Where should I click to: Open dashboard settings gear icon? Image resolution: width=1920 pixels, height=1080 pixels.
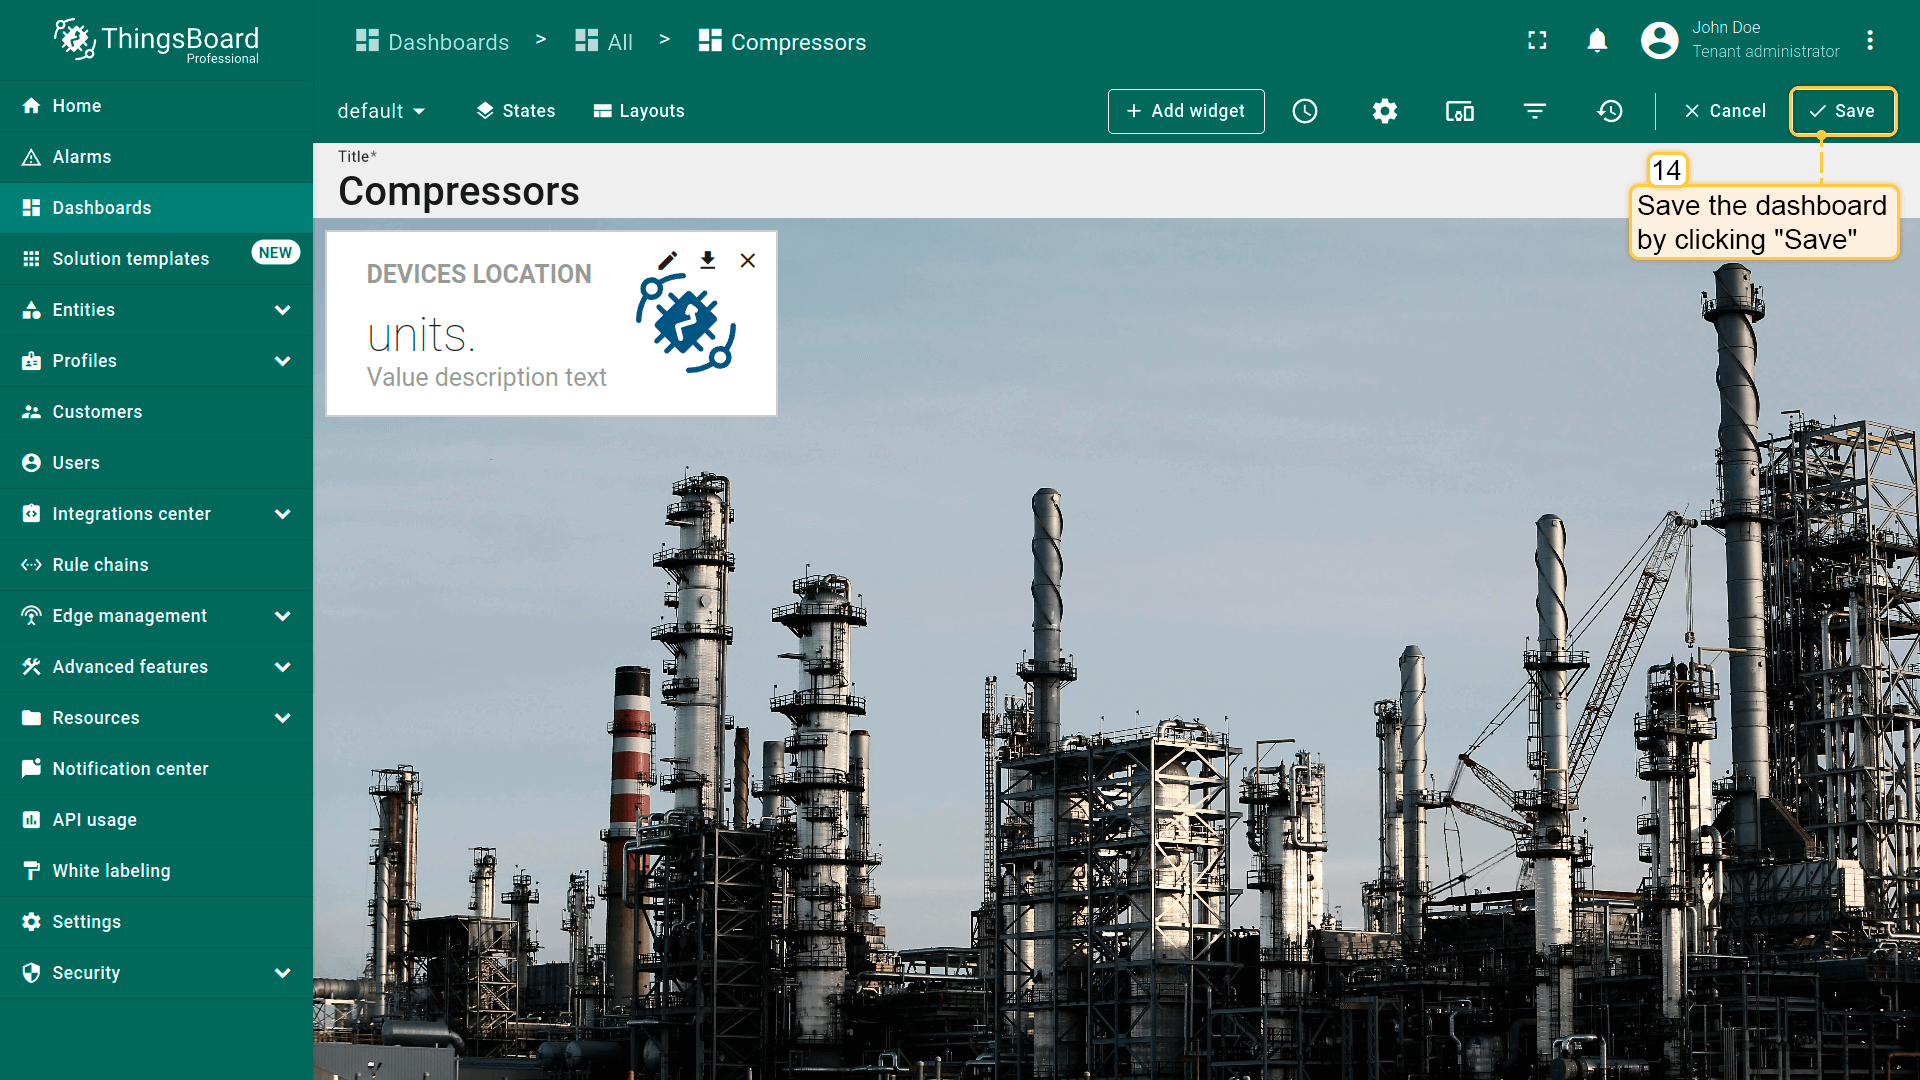tap(1384, 111)
